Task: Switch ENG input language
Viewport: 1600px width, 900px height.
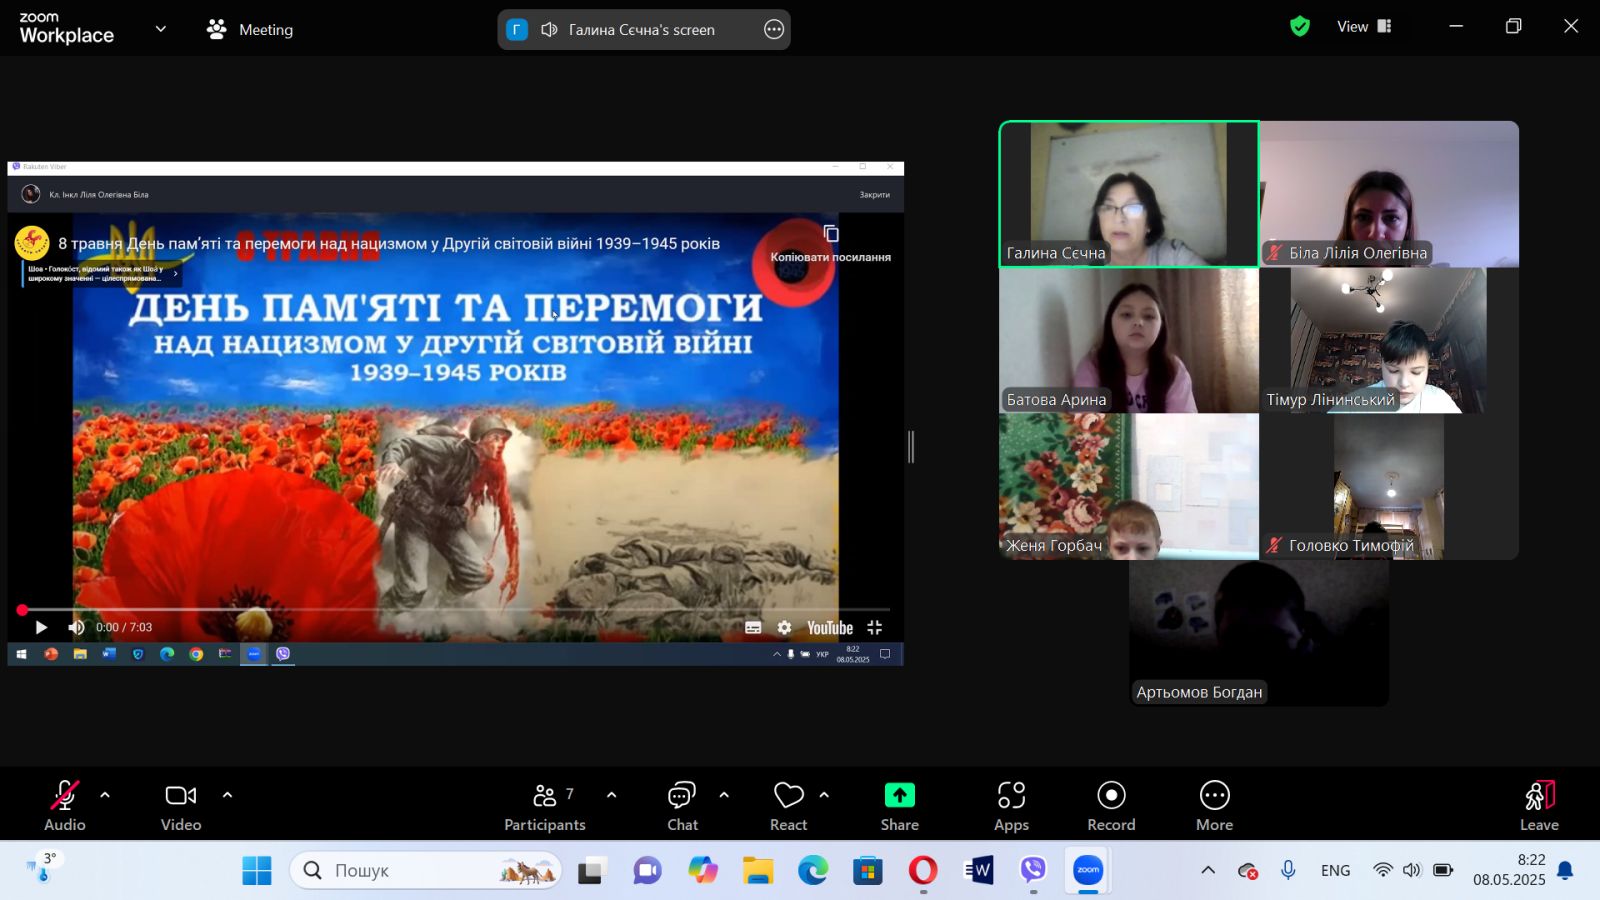Action: tap(1335, 871)
